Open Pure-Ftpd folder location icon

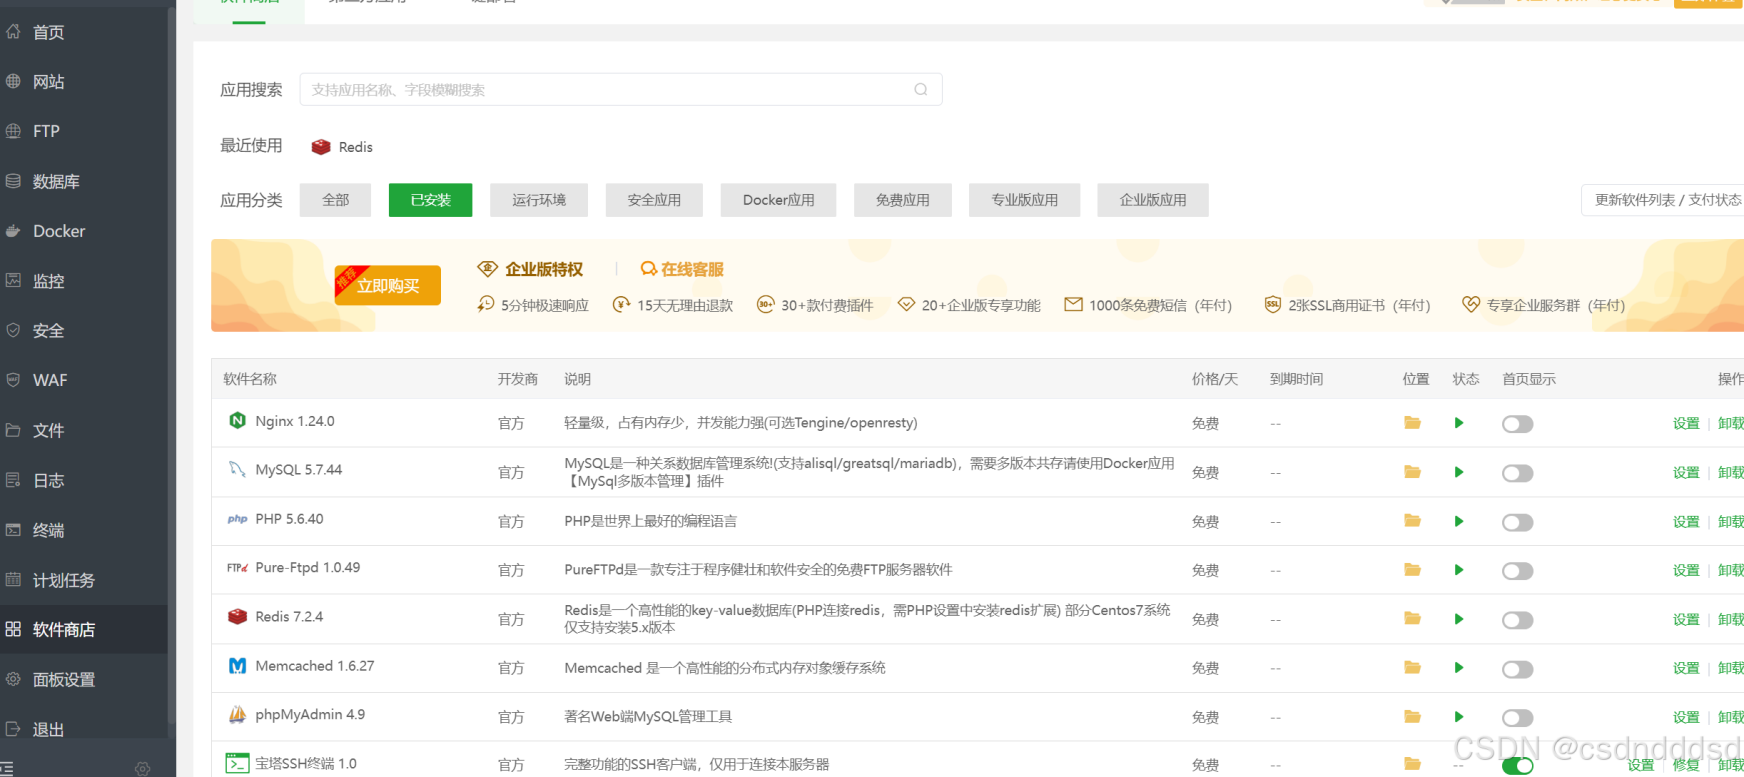1412,570
